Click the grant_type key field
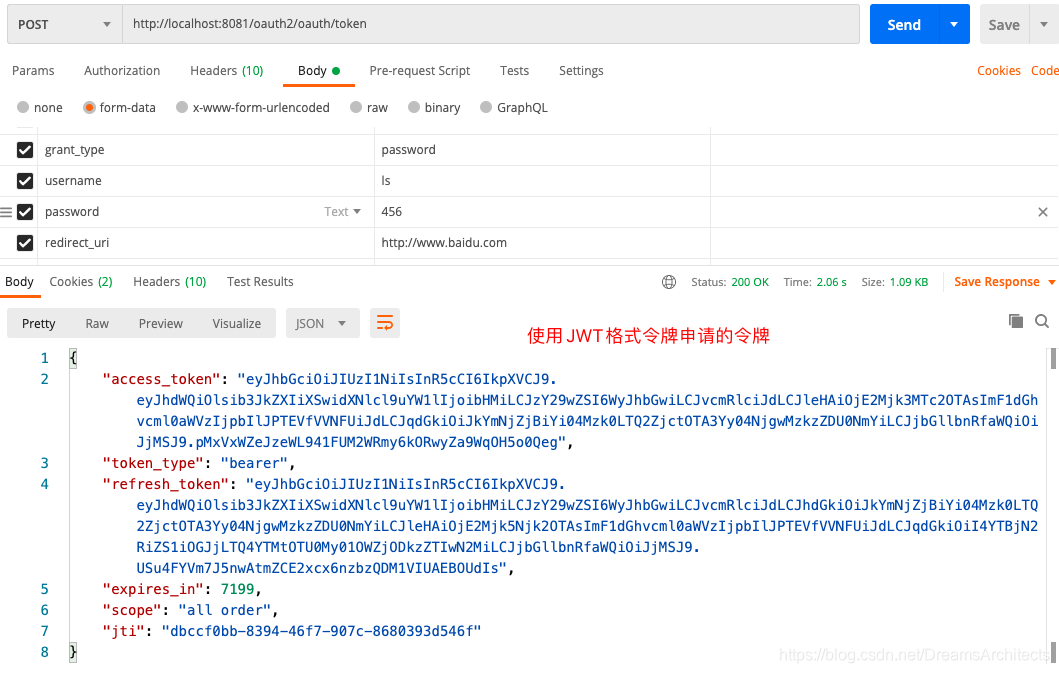This screenshot has height=673, width=1059. pos(206,150)
